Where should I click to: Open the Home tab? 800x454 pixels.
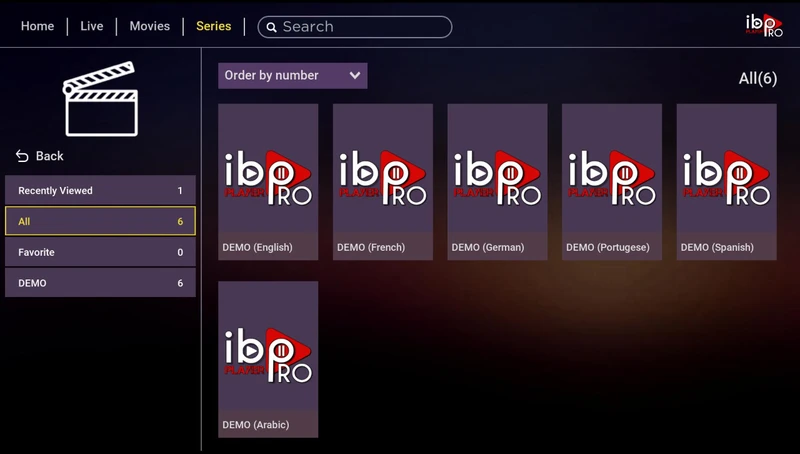[37, 26]
